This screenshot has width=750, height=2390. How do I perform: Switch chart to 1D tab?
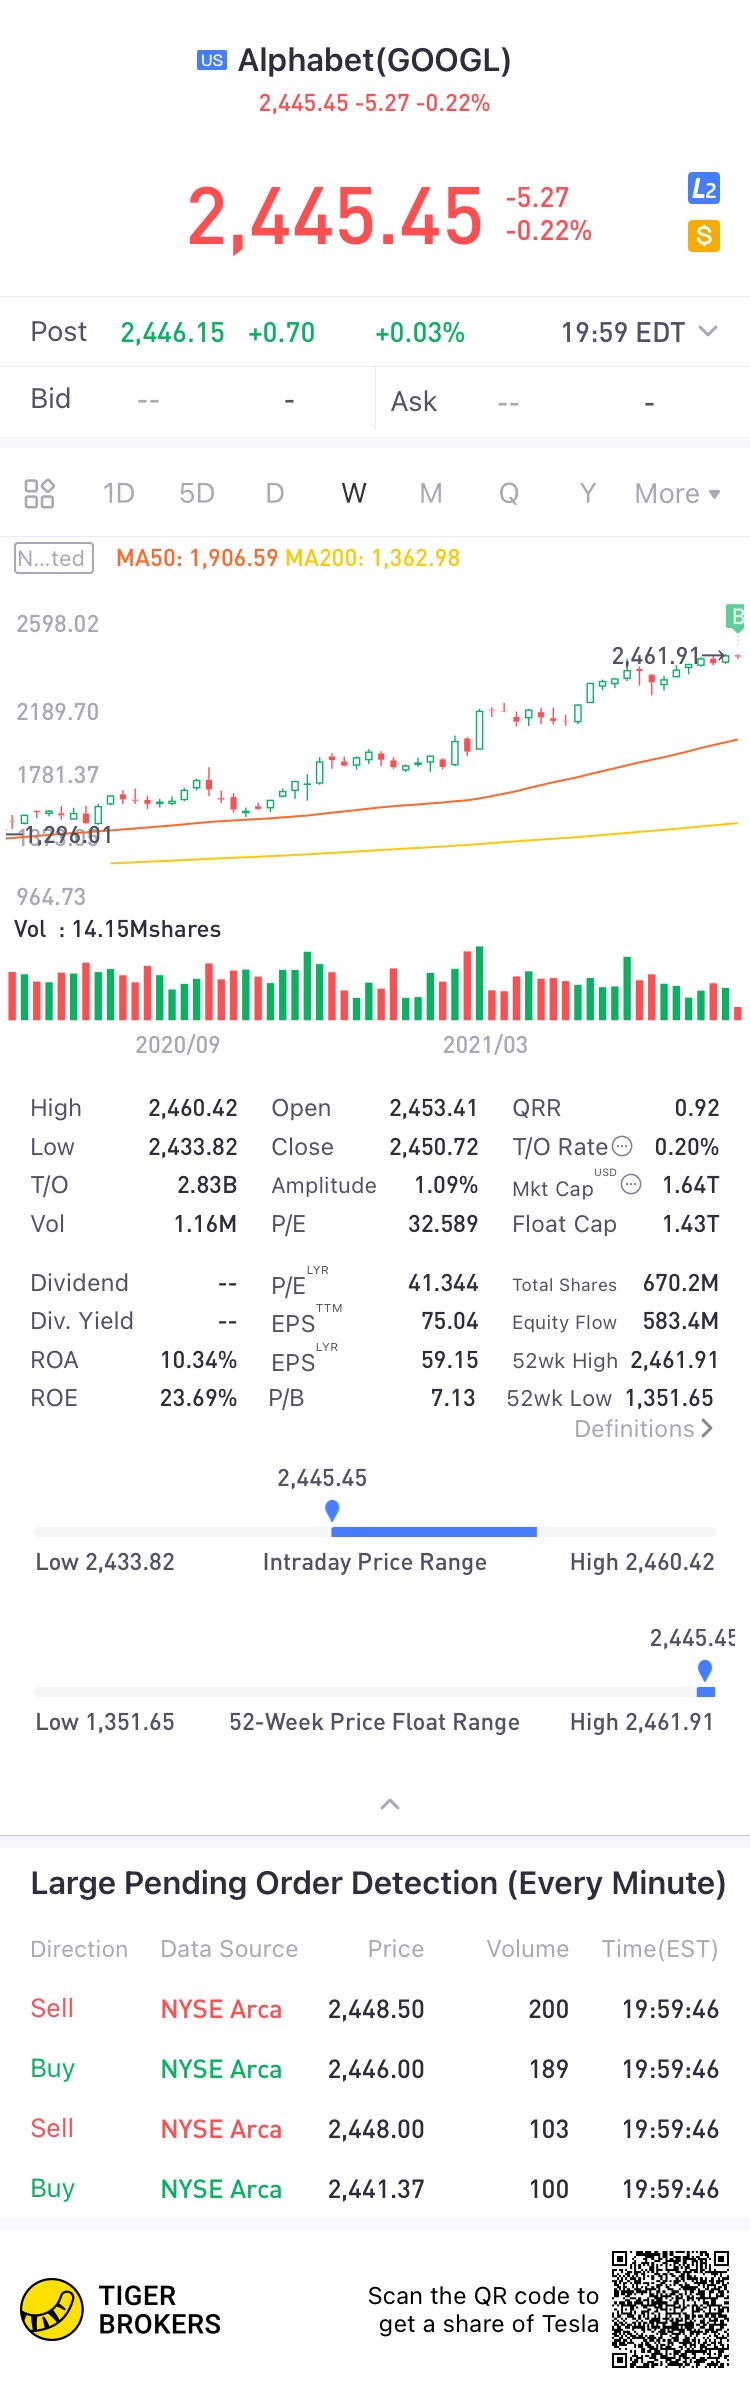coord(119,493)
